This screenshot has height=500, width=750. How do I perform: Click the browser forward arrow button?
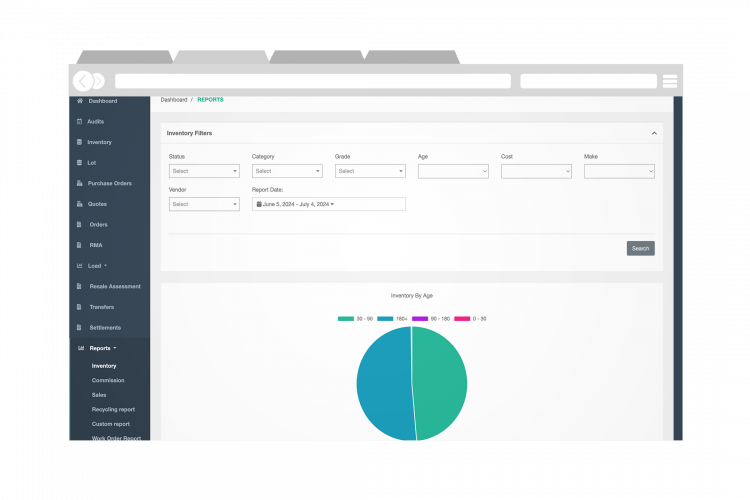click(x=99, y=81)
